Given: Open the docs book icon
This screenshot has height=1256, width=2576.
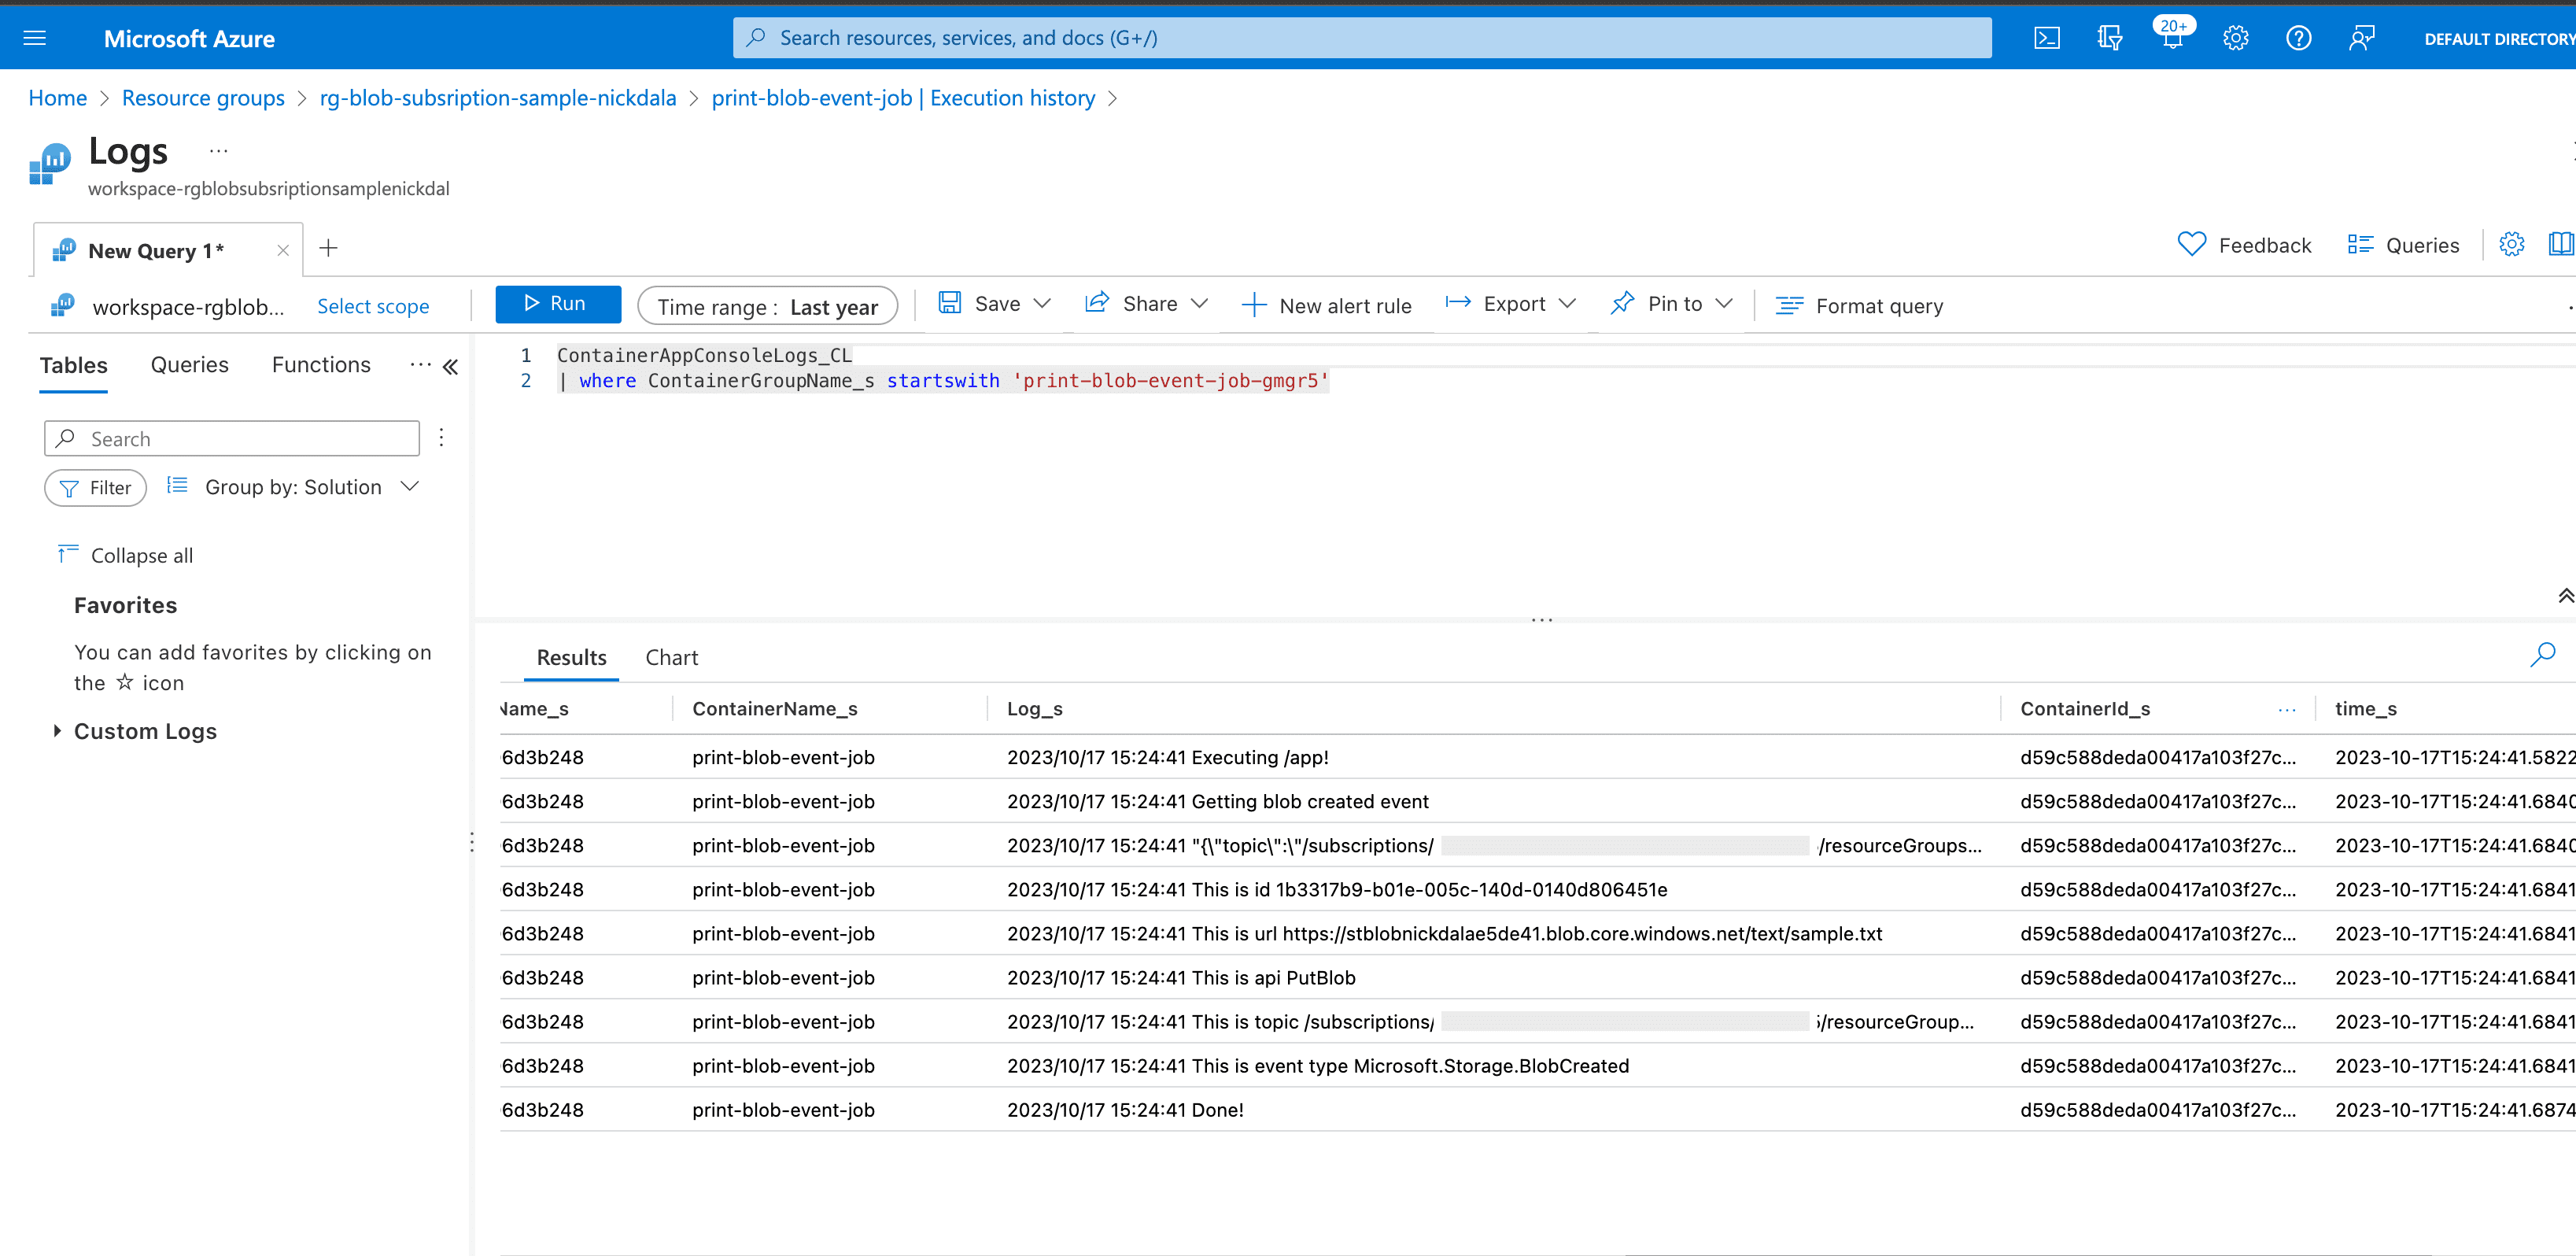Looking at the screenshot, I should 2560,244.
